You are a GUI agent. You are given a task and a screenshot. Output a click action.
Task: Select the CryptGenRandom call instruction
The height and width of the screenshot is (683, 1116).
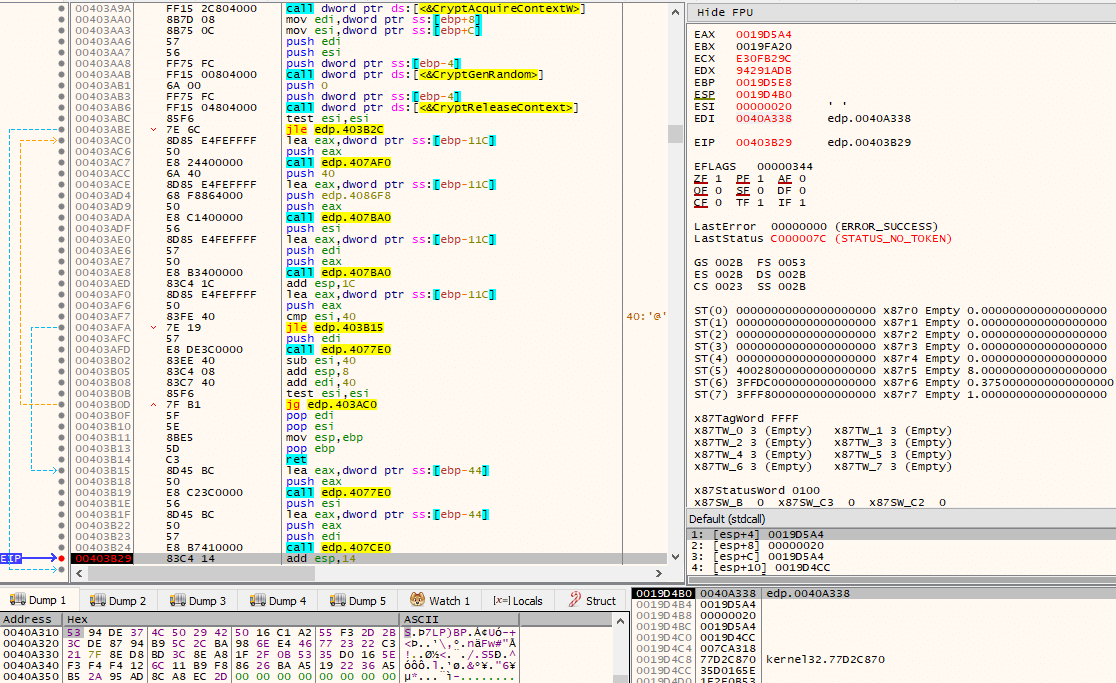pos(414,75)
